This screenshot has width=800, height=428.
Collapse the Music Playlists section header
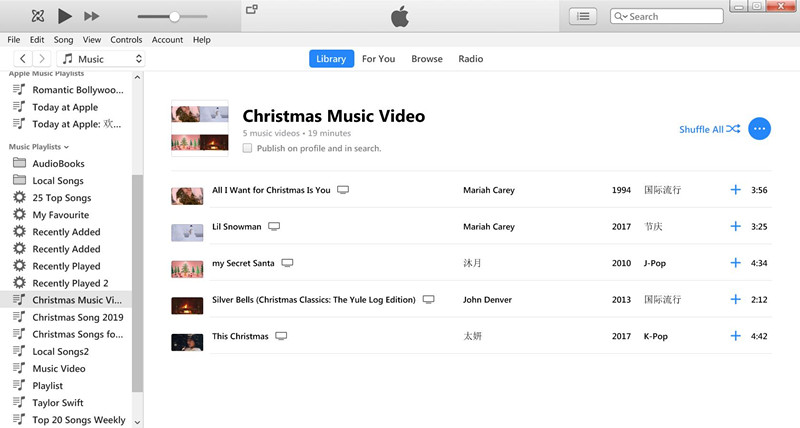pos(39,147)
